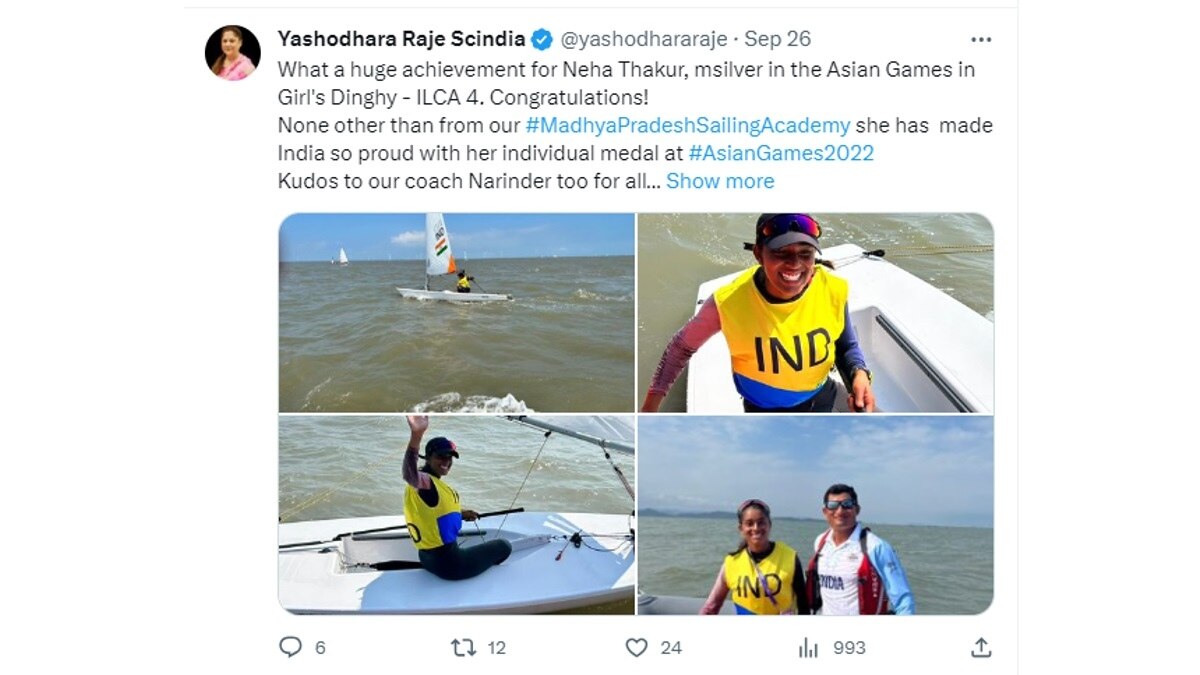The height and width of the screenshot is (675, 1200).
Task: Click the reply speech bubble icon
Action: click(x=290, y=647)
